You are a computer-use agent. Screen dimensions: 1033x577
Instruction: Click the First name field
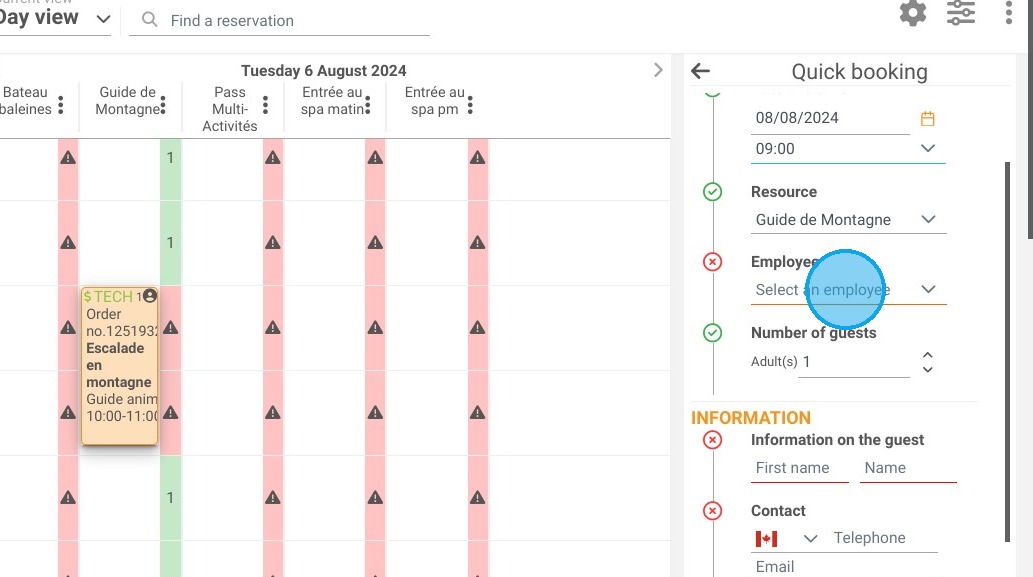(x=800, y=468)
